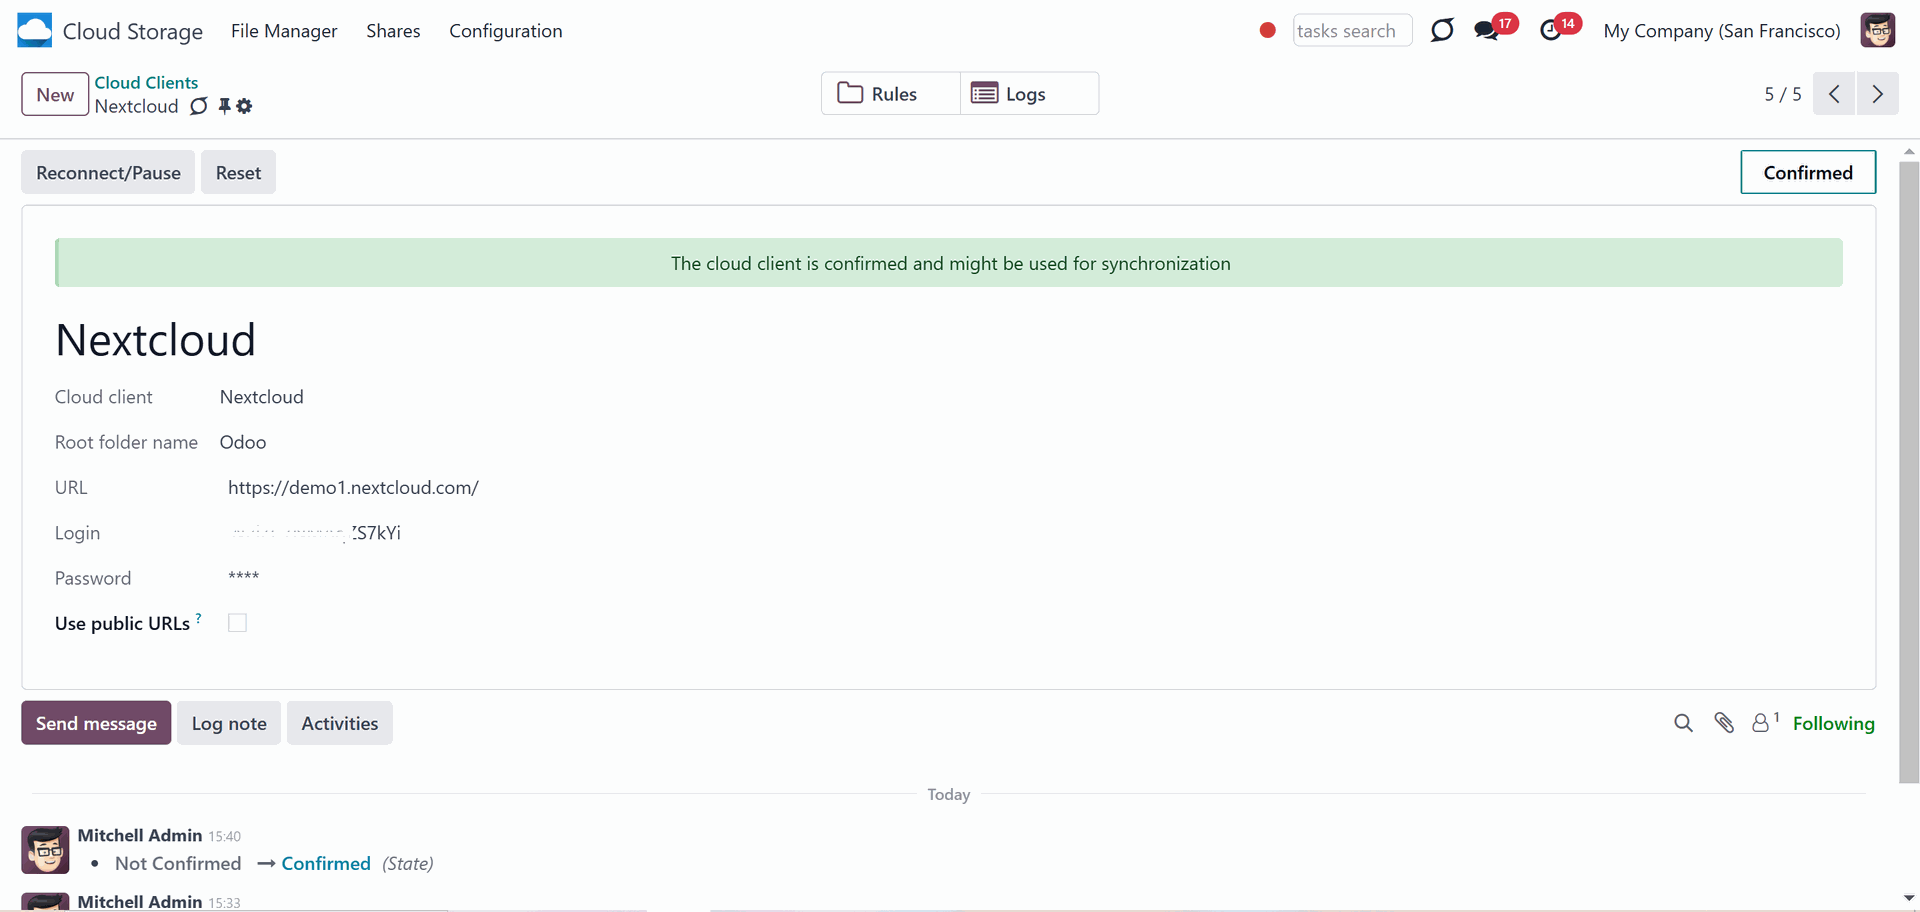
Task: Open the activities clock icon with 14 badge
Action: 1551,30
